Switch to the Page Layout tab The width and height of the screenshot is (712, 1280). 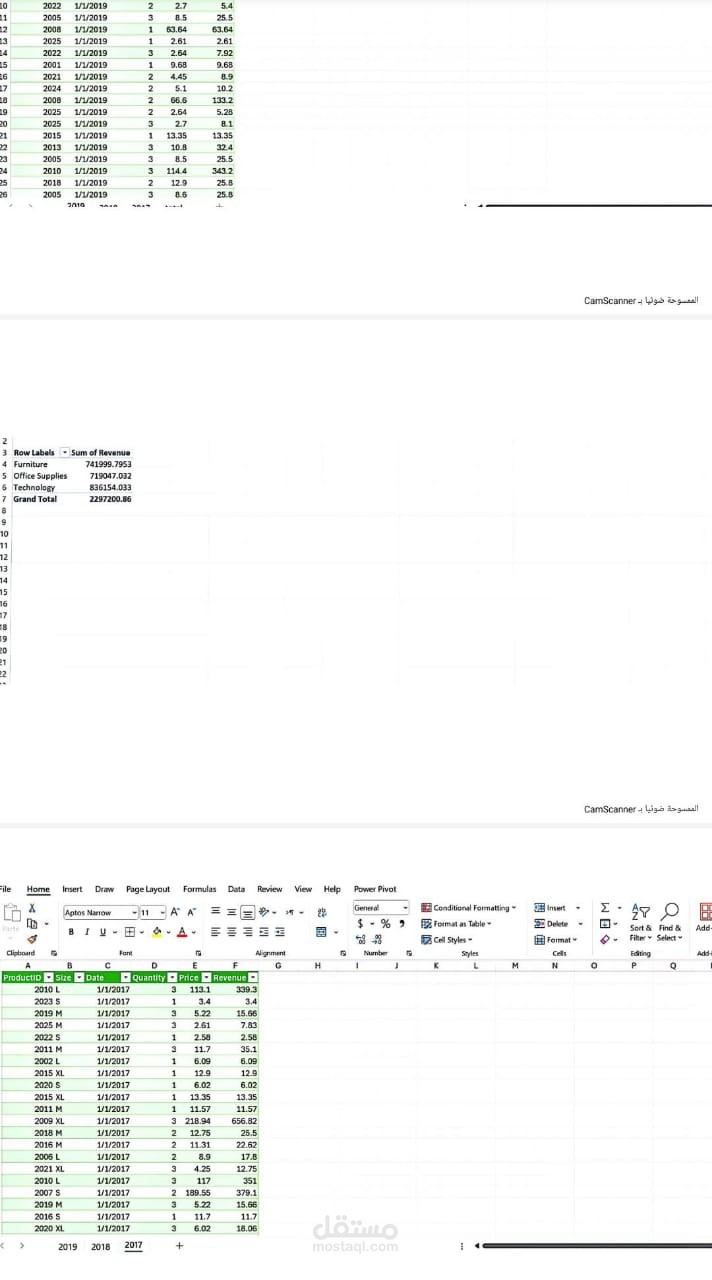coord(148,889)
